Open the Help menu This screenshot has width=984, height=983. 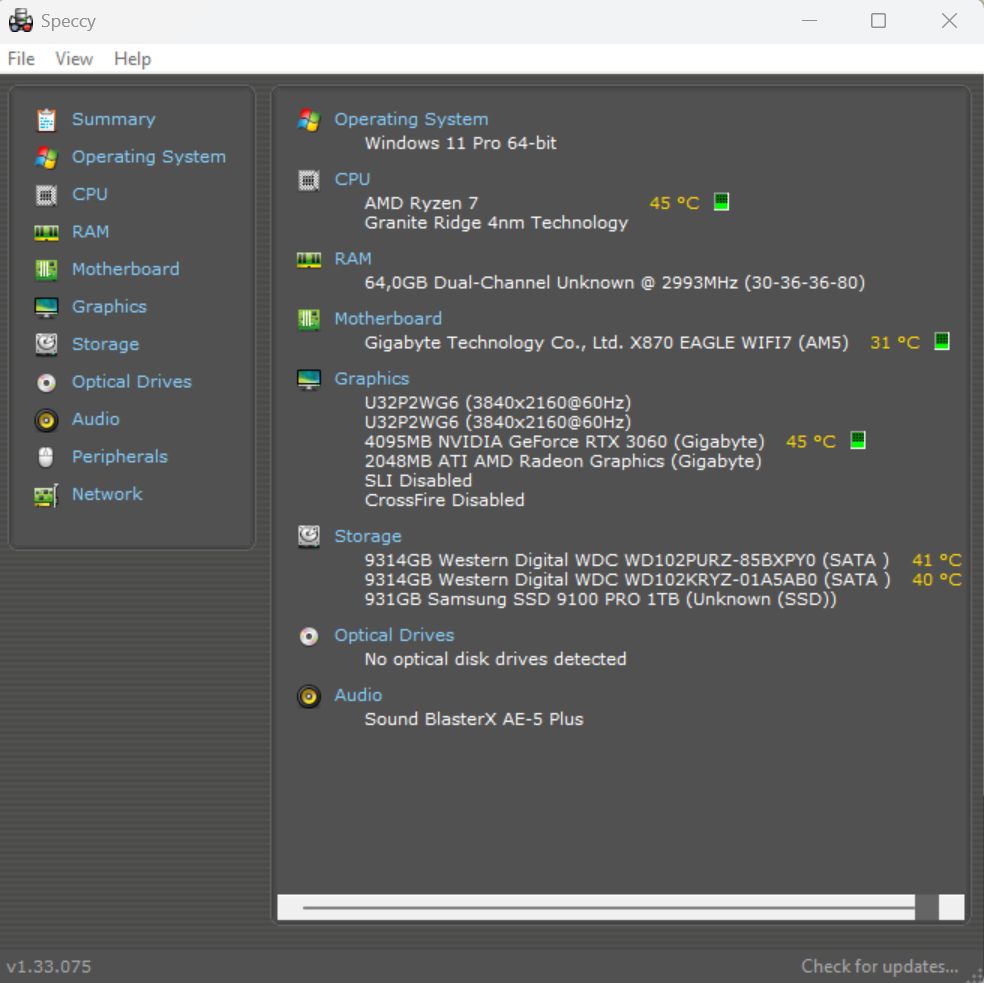click(x=132, y=59)
